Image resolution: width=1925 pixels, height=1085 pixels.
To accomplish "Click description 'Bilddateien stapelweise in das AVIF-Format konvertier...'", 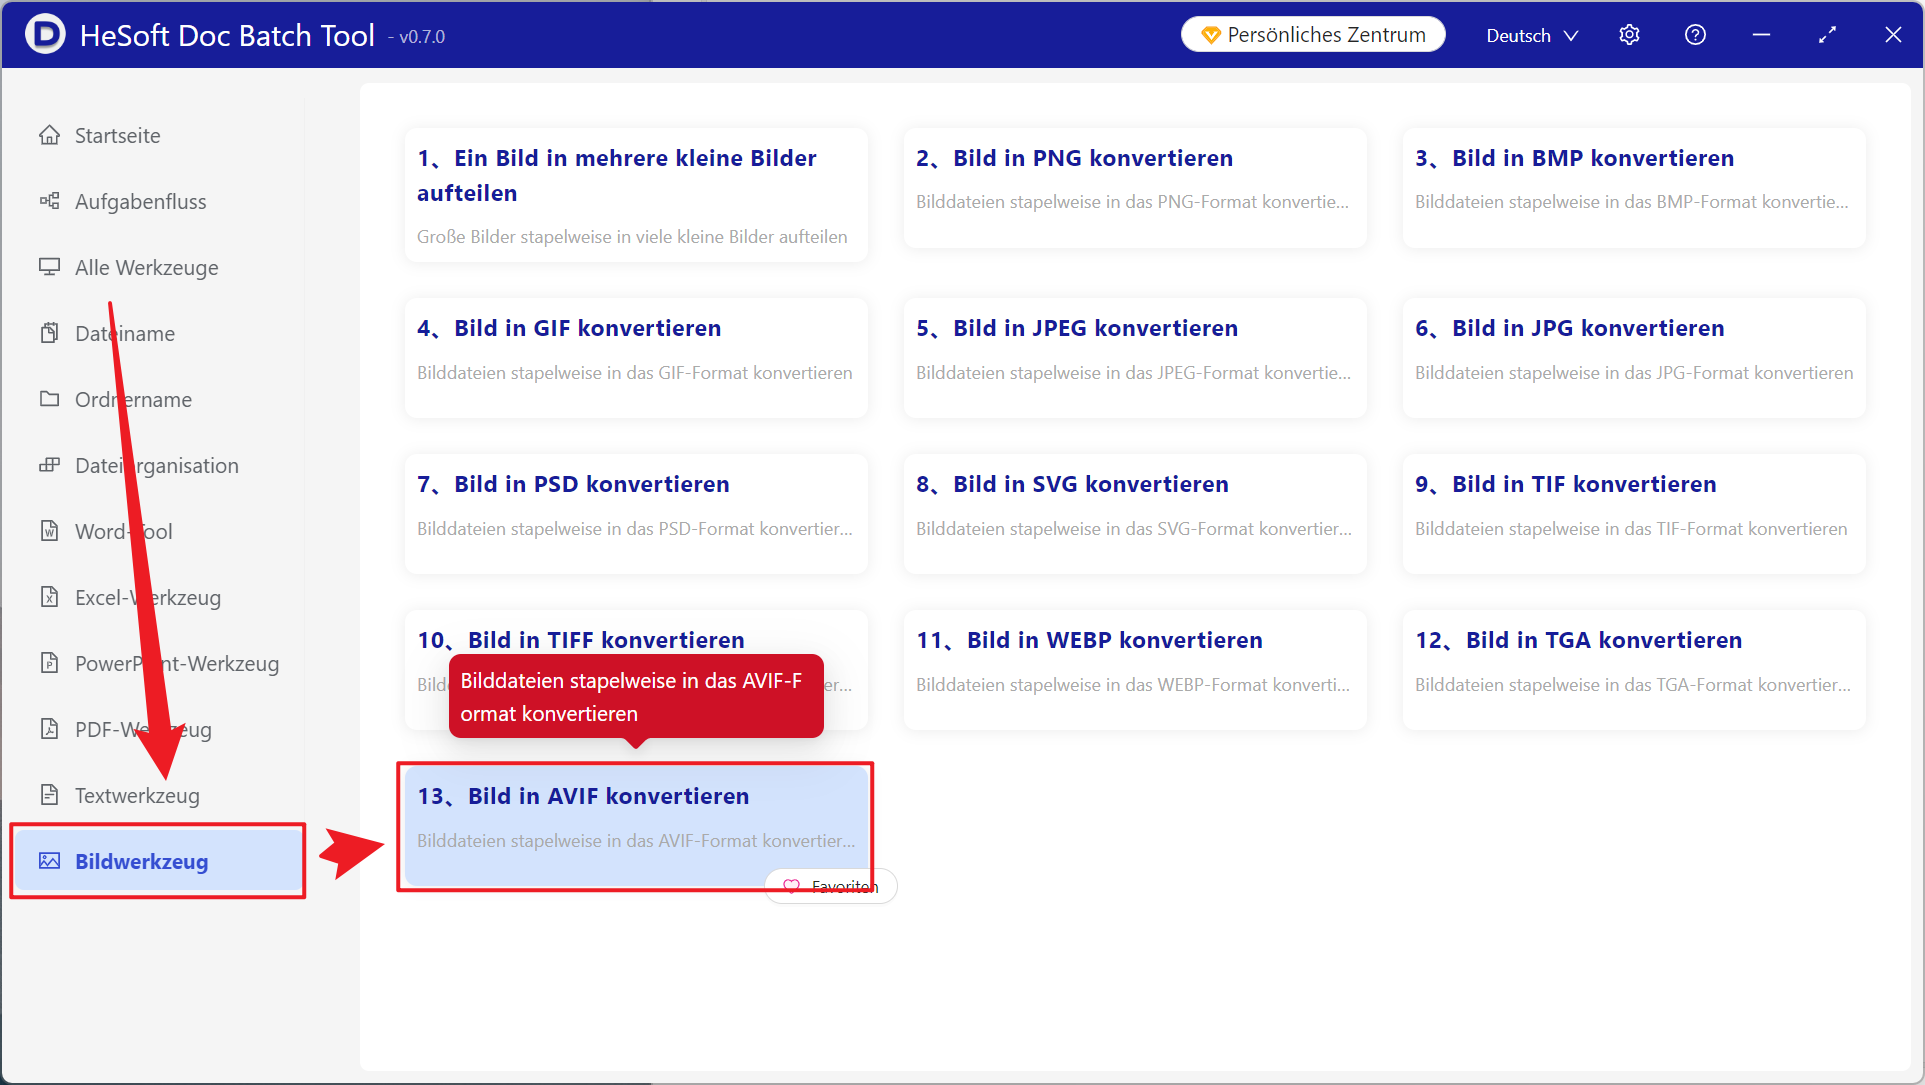I will click(x=636, y=841).
